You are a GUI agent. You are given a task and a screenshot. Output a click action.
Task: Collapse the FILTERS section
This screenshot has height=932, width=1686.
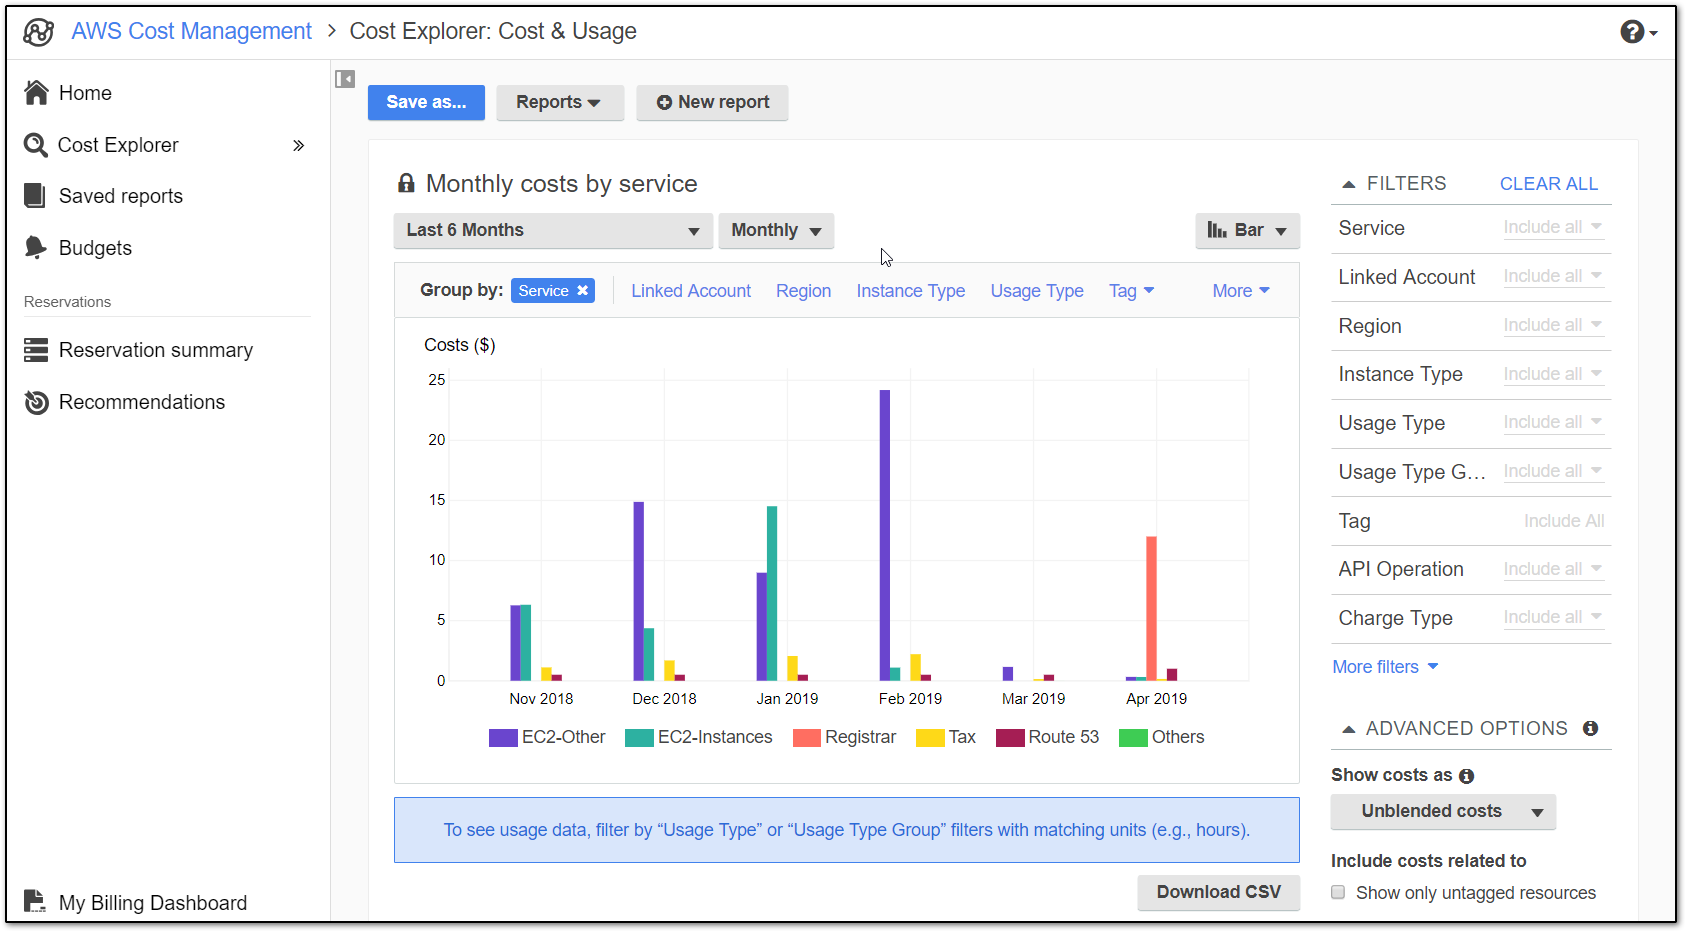pyautogui.click(x=1348, y=184)
